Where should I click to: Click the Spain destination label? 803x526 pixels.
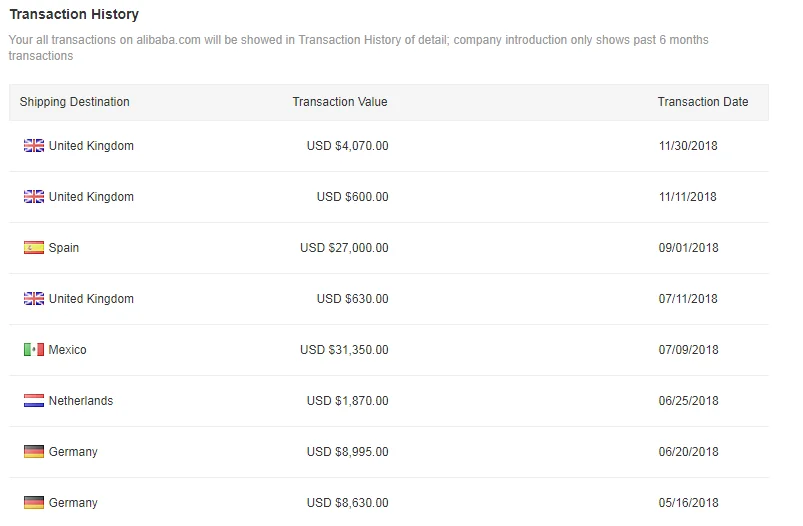pos(64,248)
